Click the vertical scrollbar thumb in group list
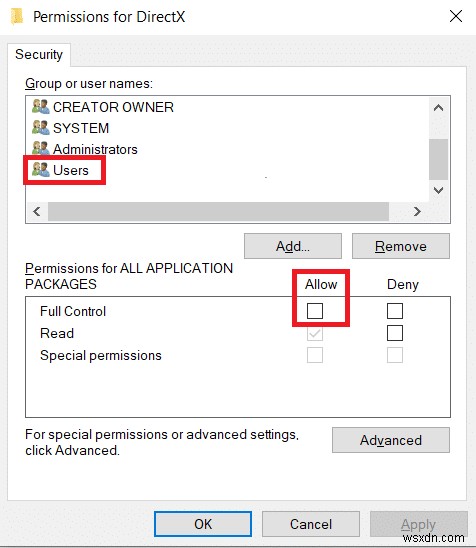 coord(438,159)
